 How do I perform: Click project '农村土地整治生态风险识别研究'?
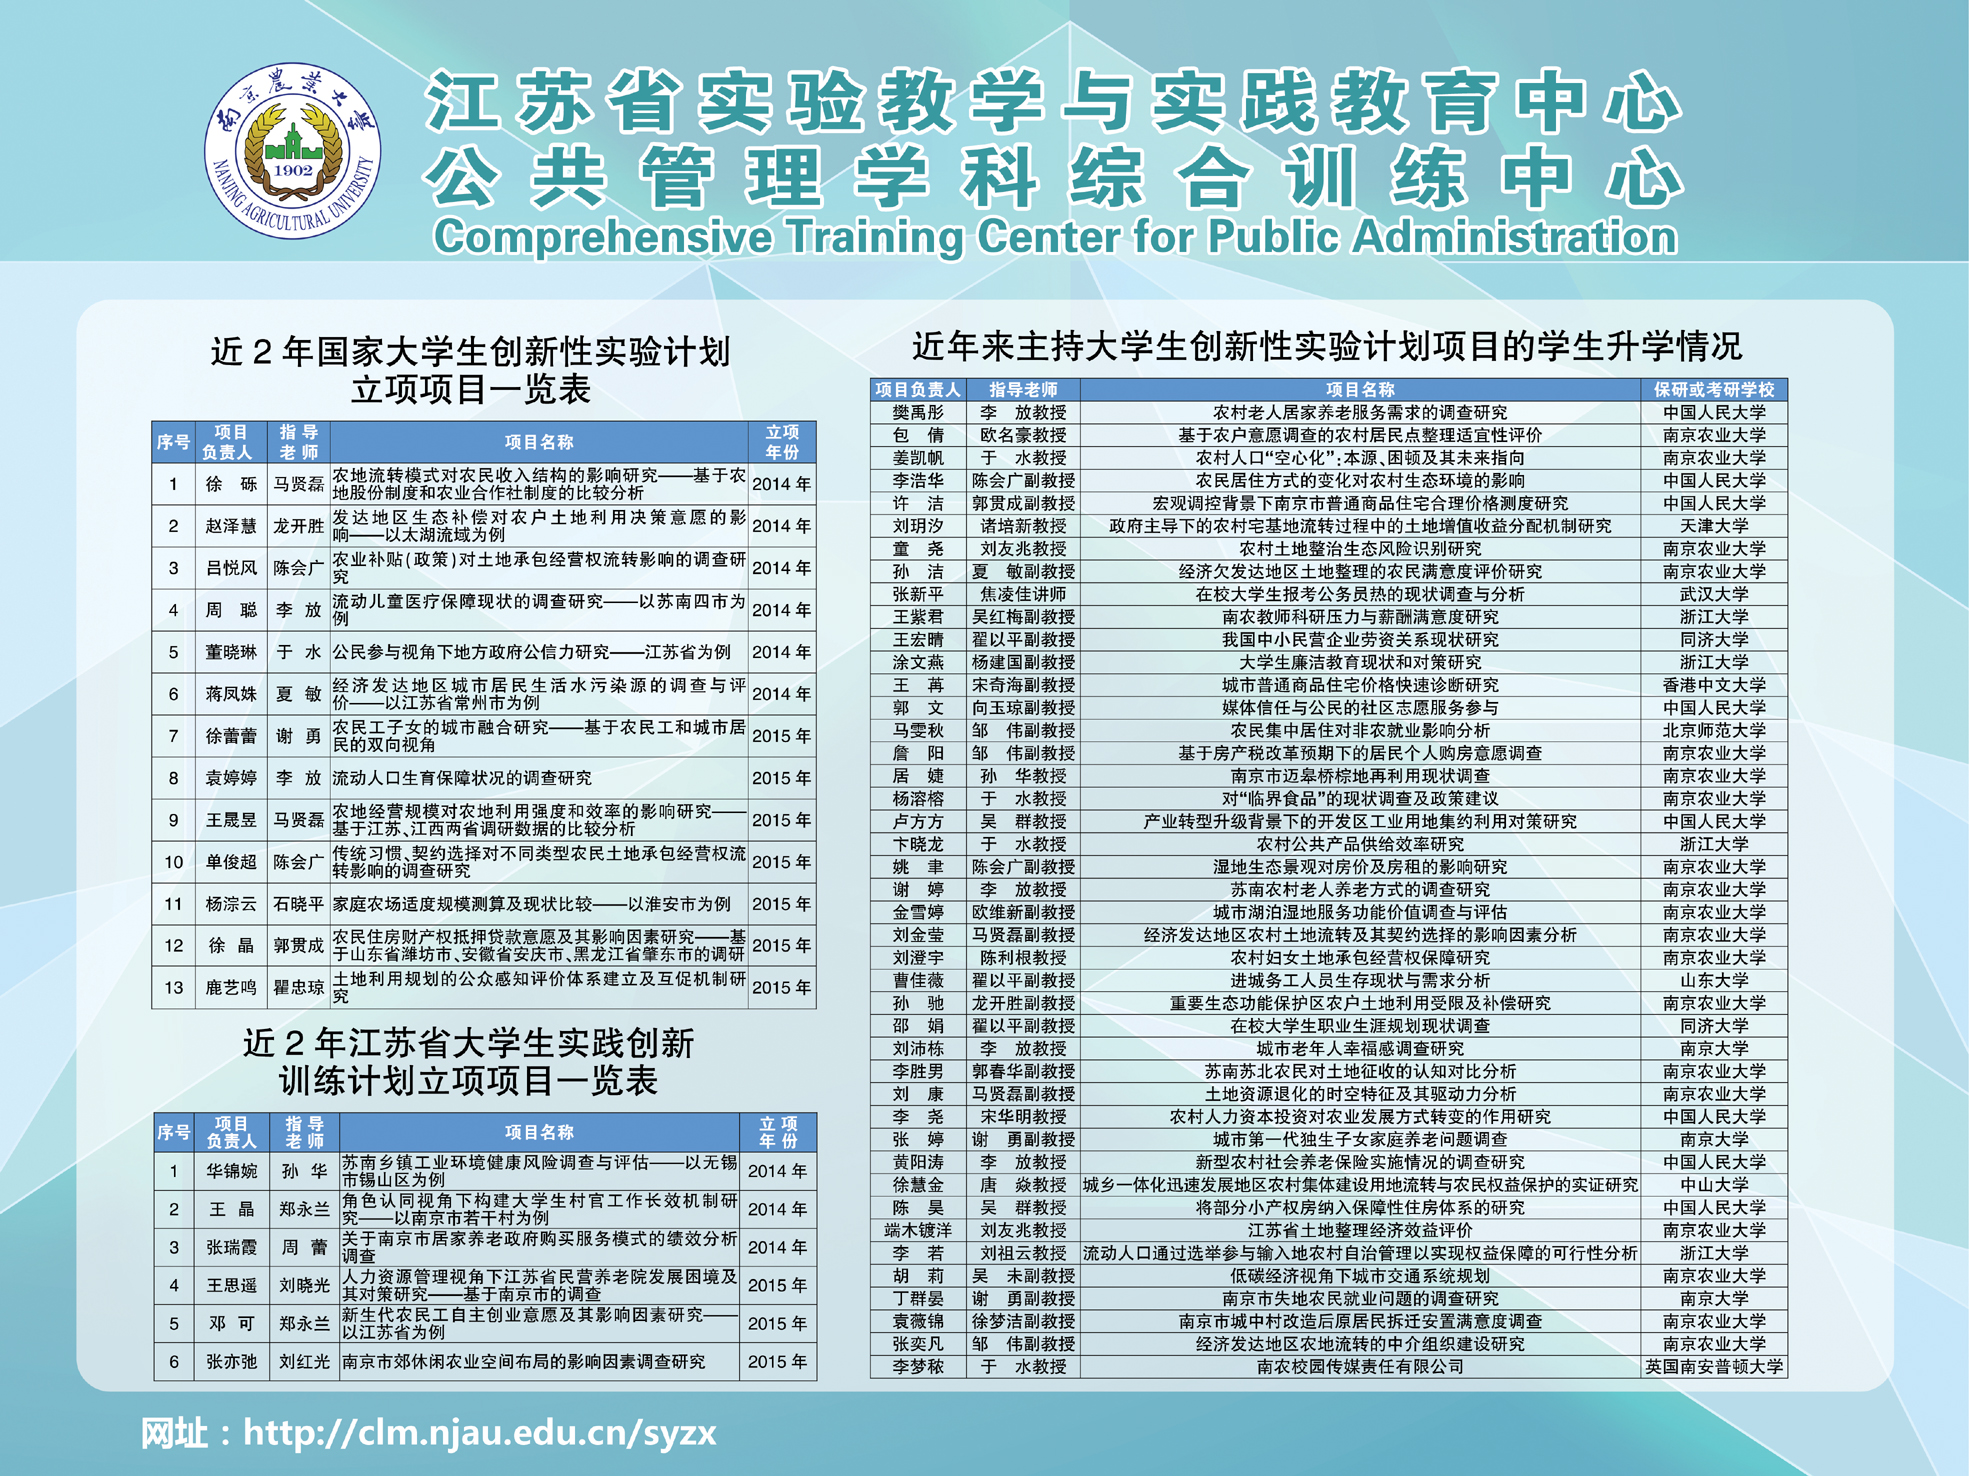click(1360, 549)
